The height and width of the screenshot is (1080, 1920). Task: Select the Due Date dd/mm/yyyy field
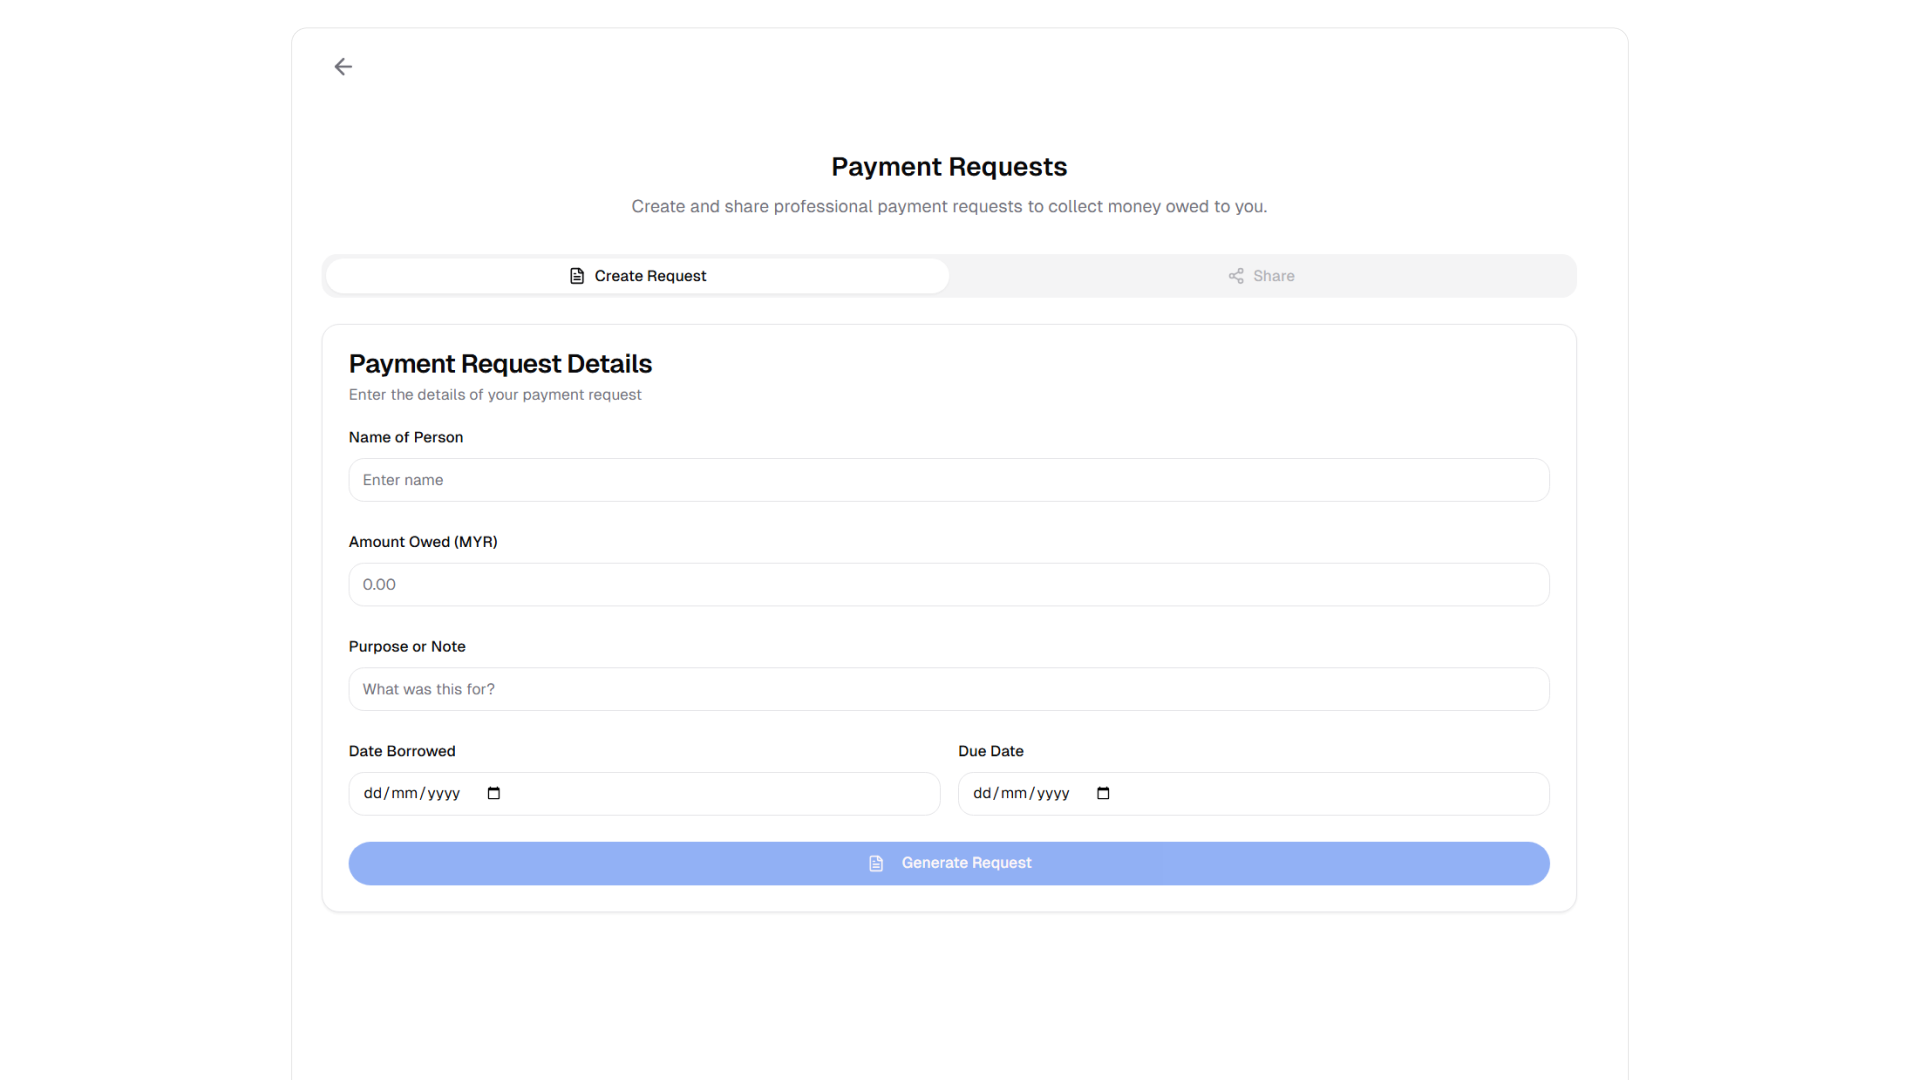[x=1253, y=793]
